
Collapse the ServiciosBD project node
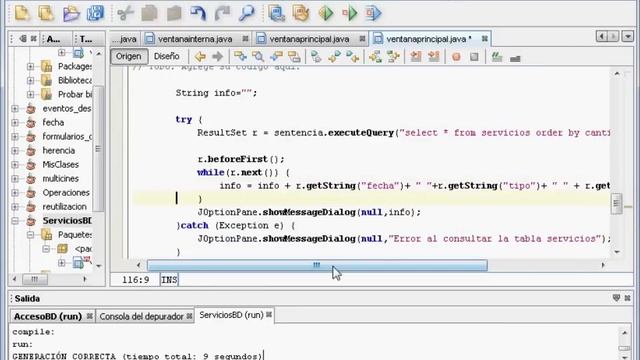[x=15, y=221]
